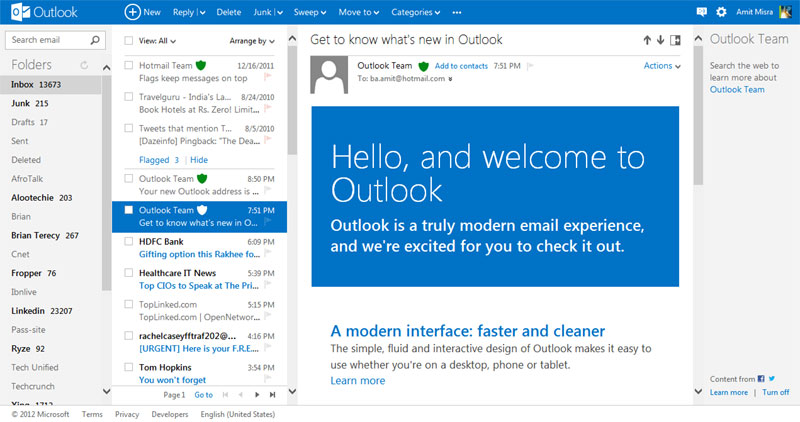This screenshot has width=800, height=422.
Task: Click the folder pane scrollbar
Action: (106, 183)
